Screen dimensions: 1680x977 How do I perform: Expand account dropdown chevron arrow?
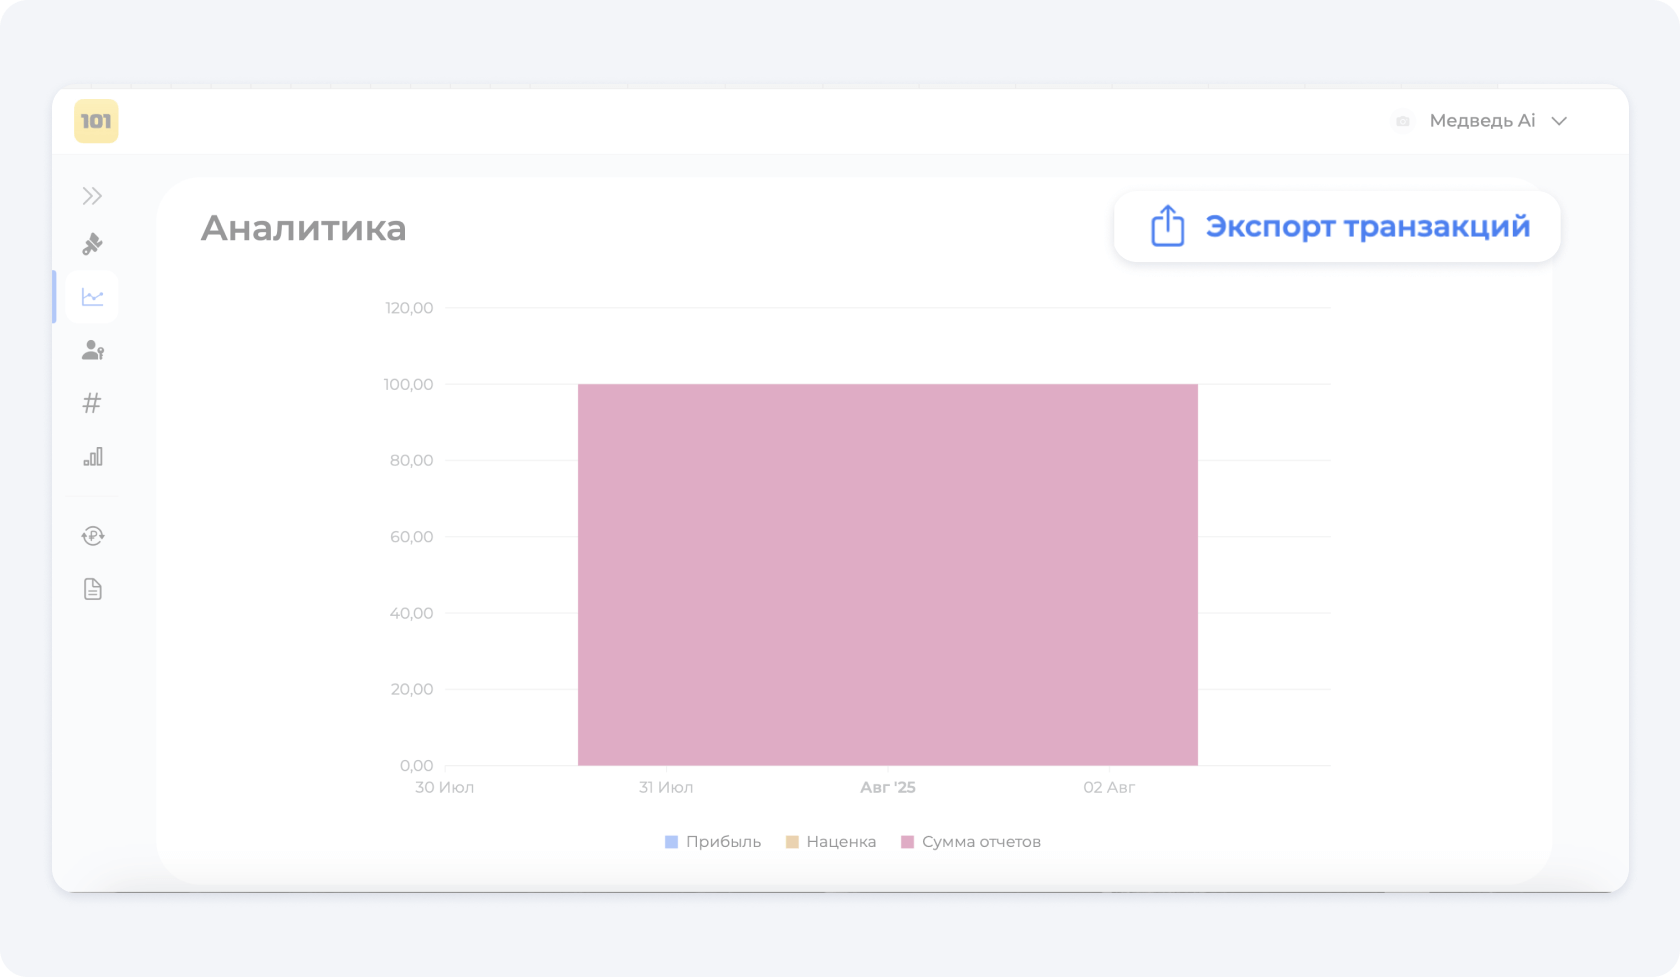1558,121
